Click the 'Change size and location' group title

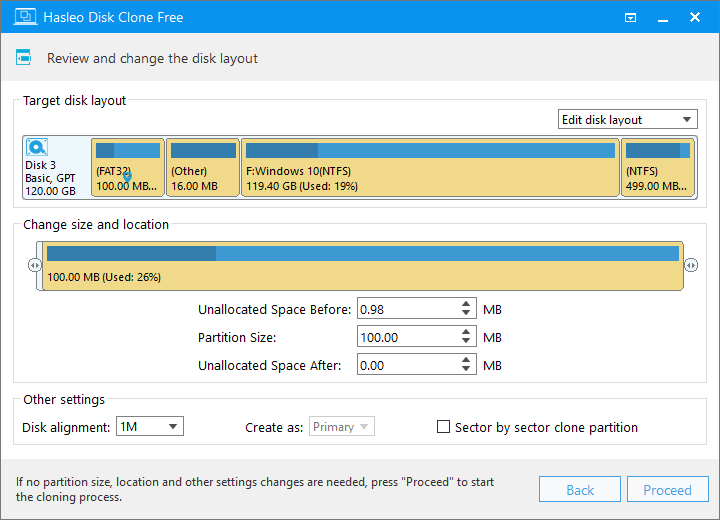click(x=96, y=225)
